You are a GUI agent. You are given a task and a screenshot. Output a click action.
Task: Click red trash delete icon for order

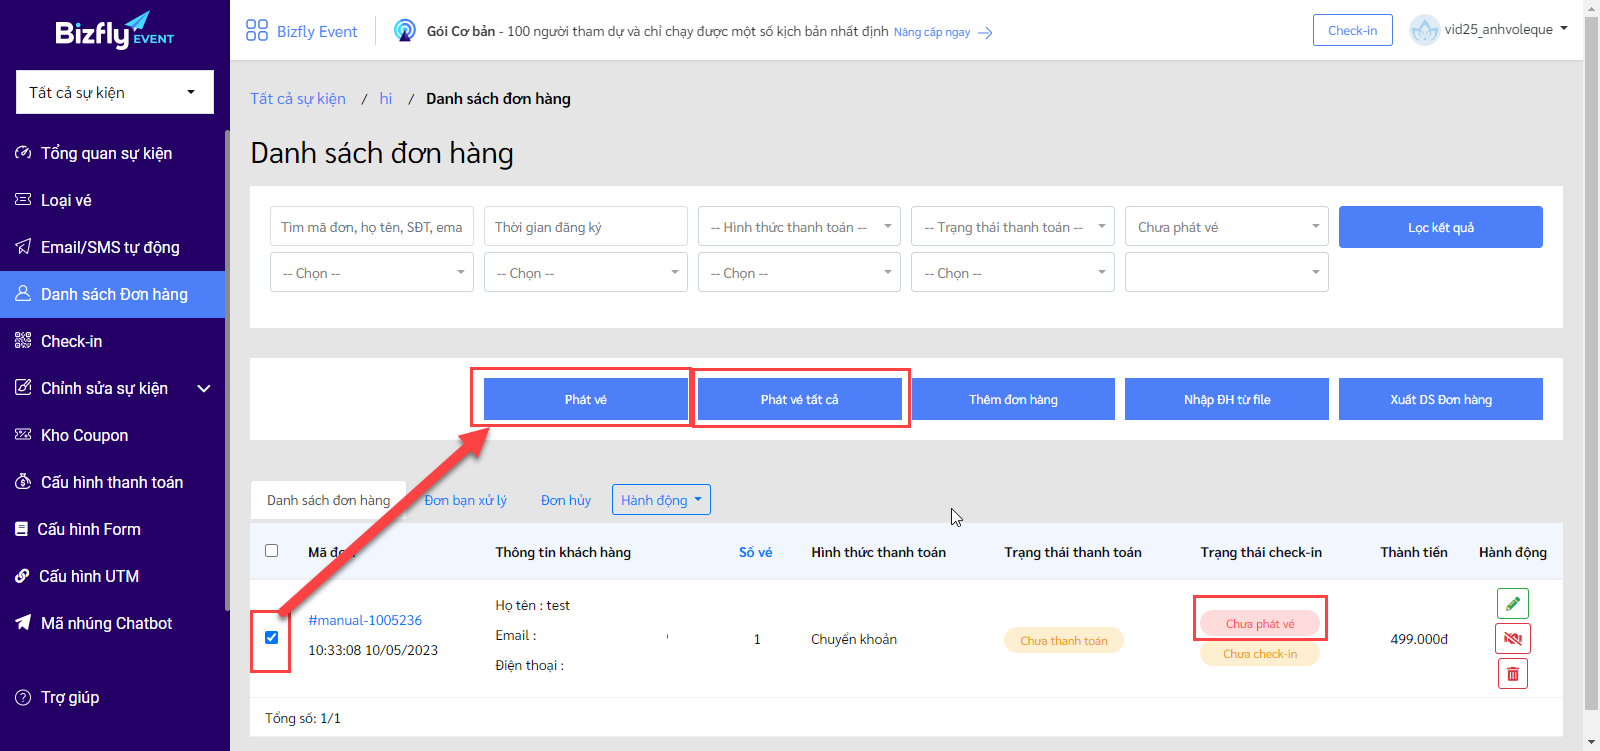pos(1513,674)
